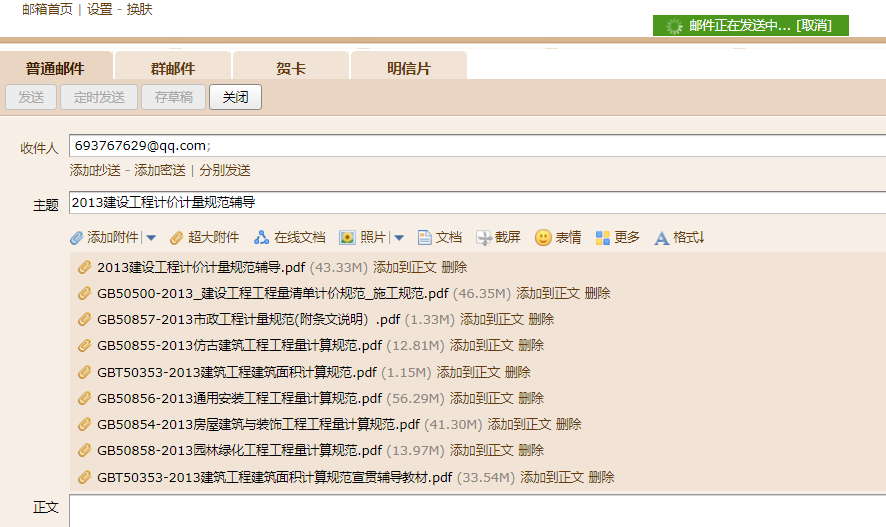Delete 2013建设工程计价计量规范辅导.pdf attachment

(454, 267)
